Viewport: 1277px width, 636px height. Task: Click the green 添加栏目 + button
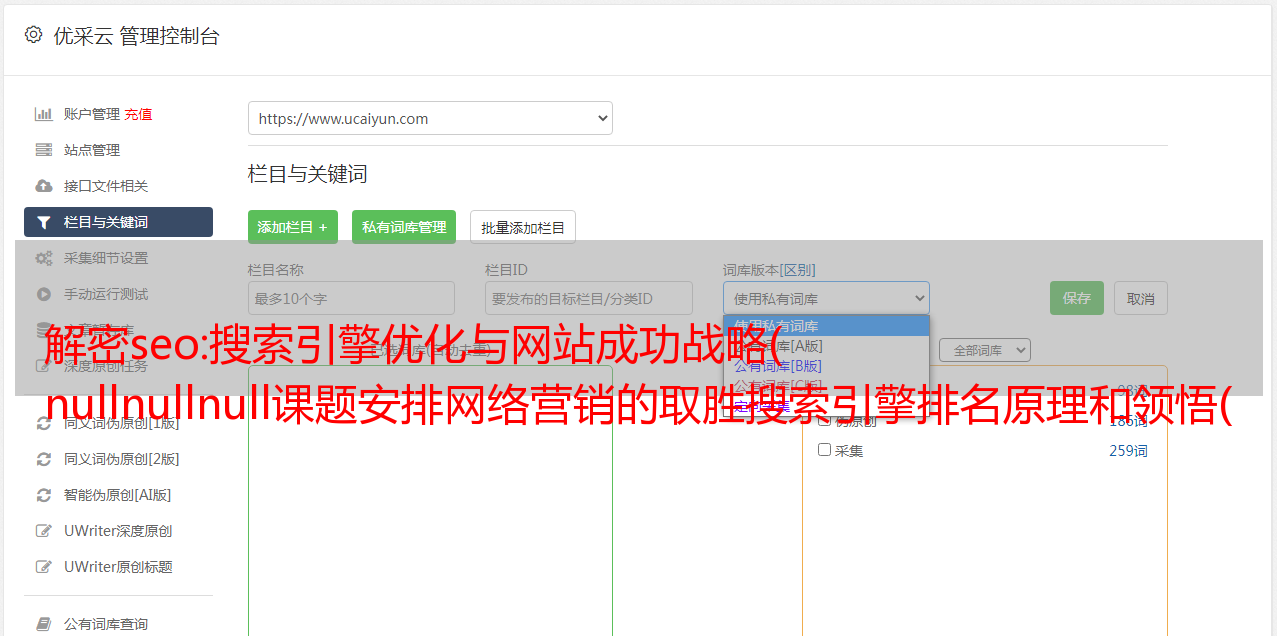(293, 227)
